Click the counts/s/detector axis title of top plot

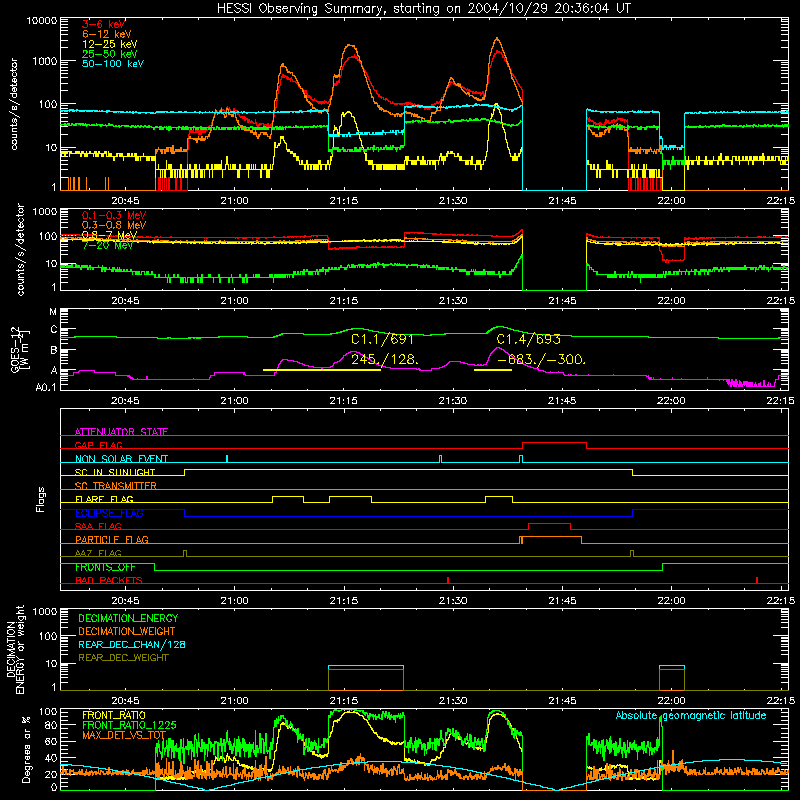[x=14, y=104]
